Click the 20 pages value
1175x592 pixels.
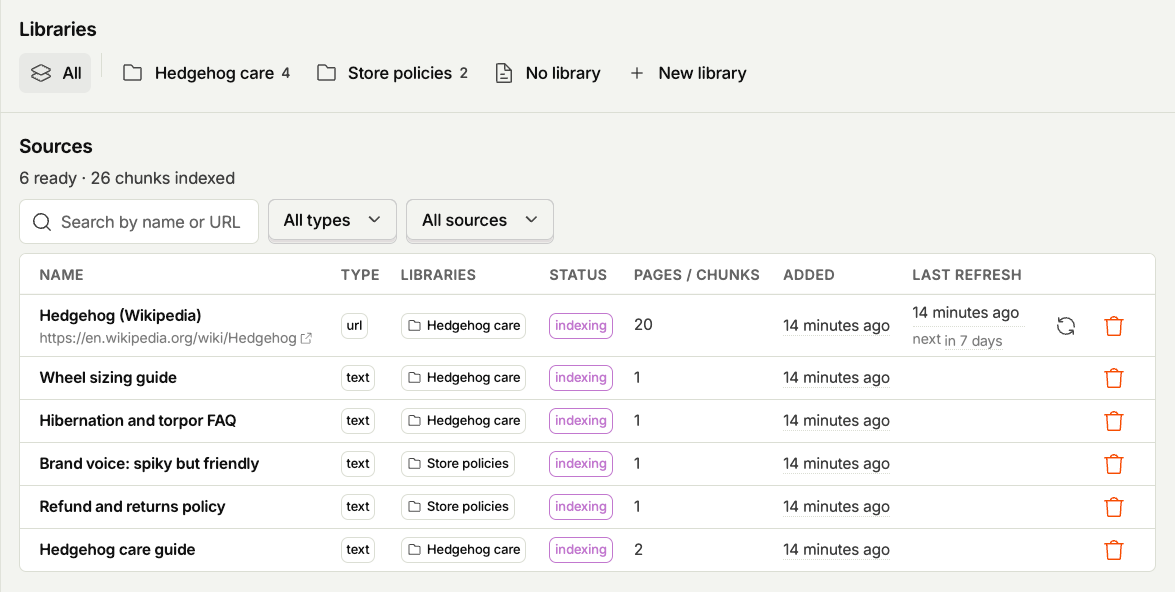(643, 324)
